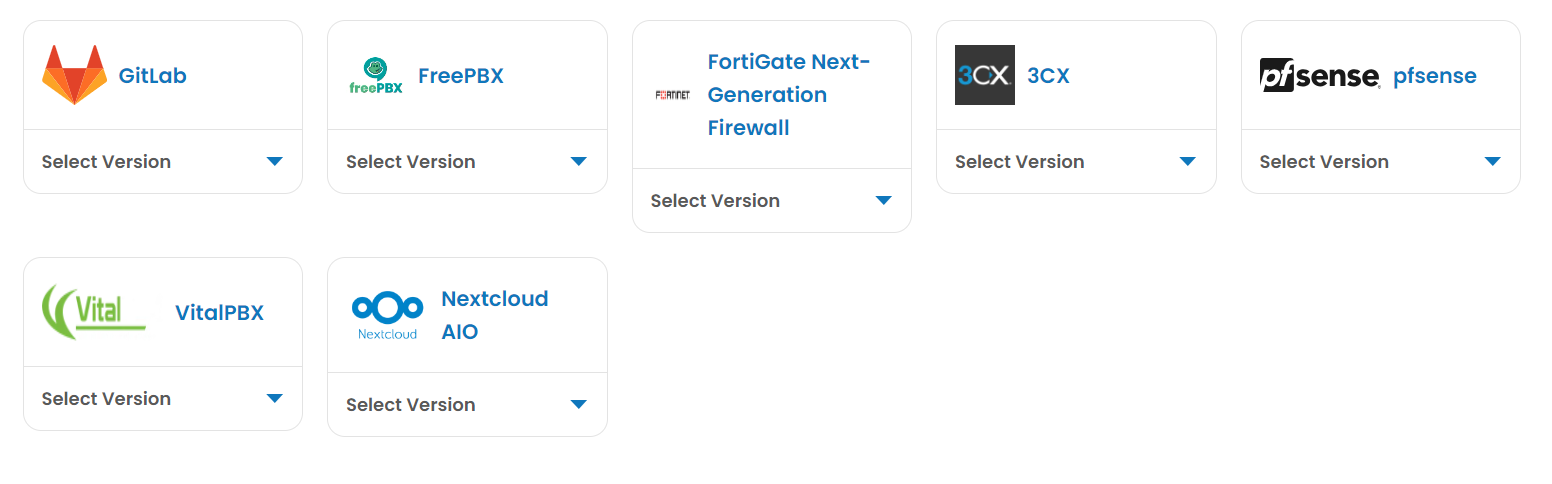
Task: Click the 3CX logo image
Action: tap(984, 75)
